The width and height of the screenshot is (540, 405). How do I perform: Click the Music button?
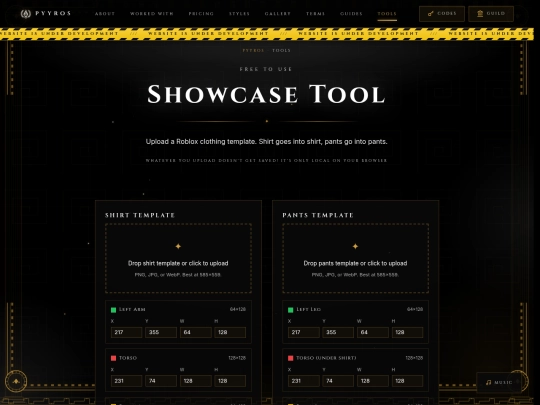pos(499,382)
